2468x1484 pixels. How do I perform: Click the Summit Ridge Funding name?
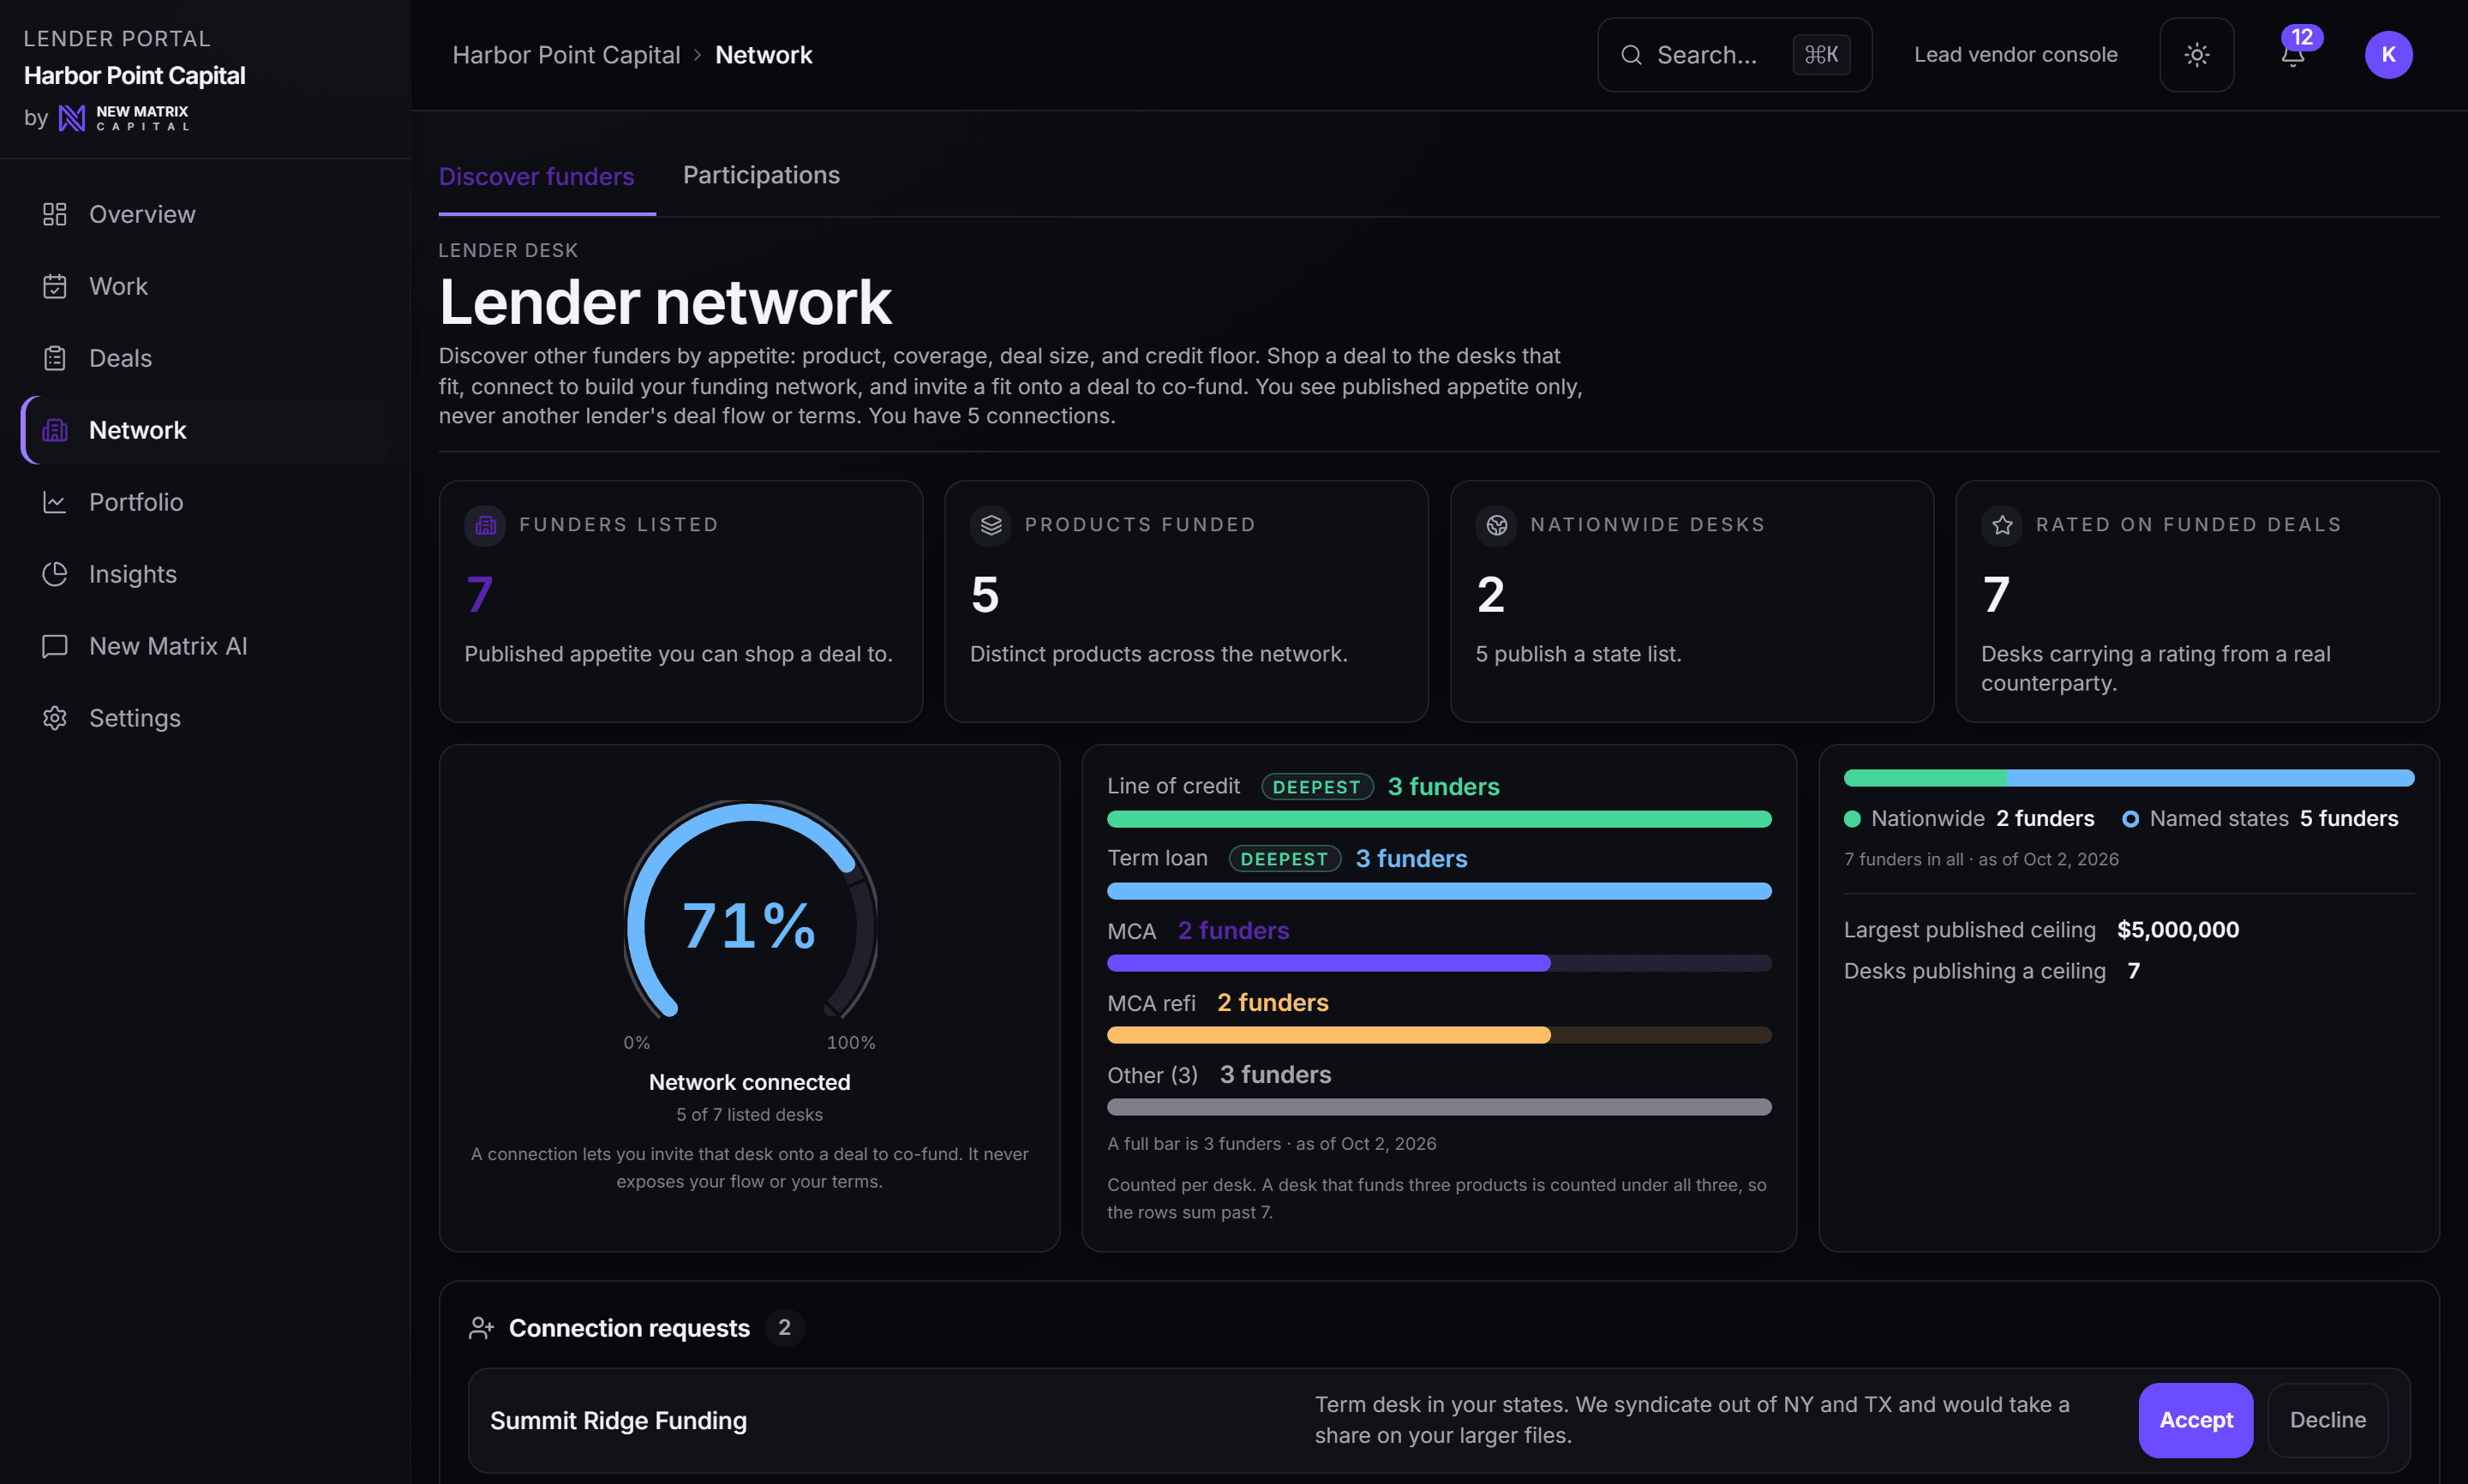pyautogui.click(x=618, y=1421)
